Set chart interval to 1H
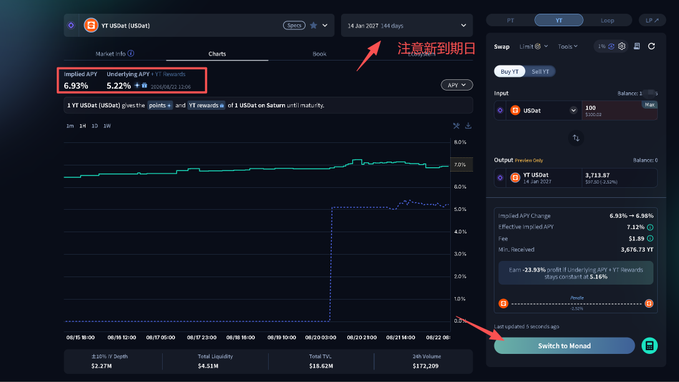Screen dimensions: 679x382 click(82, 126)
